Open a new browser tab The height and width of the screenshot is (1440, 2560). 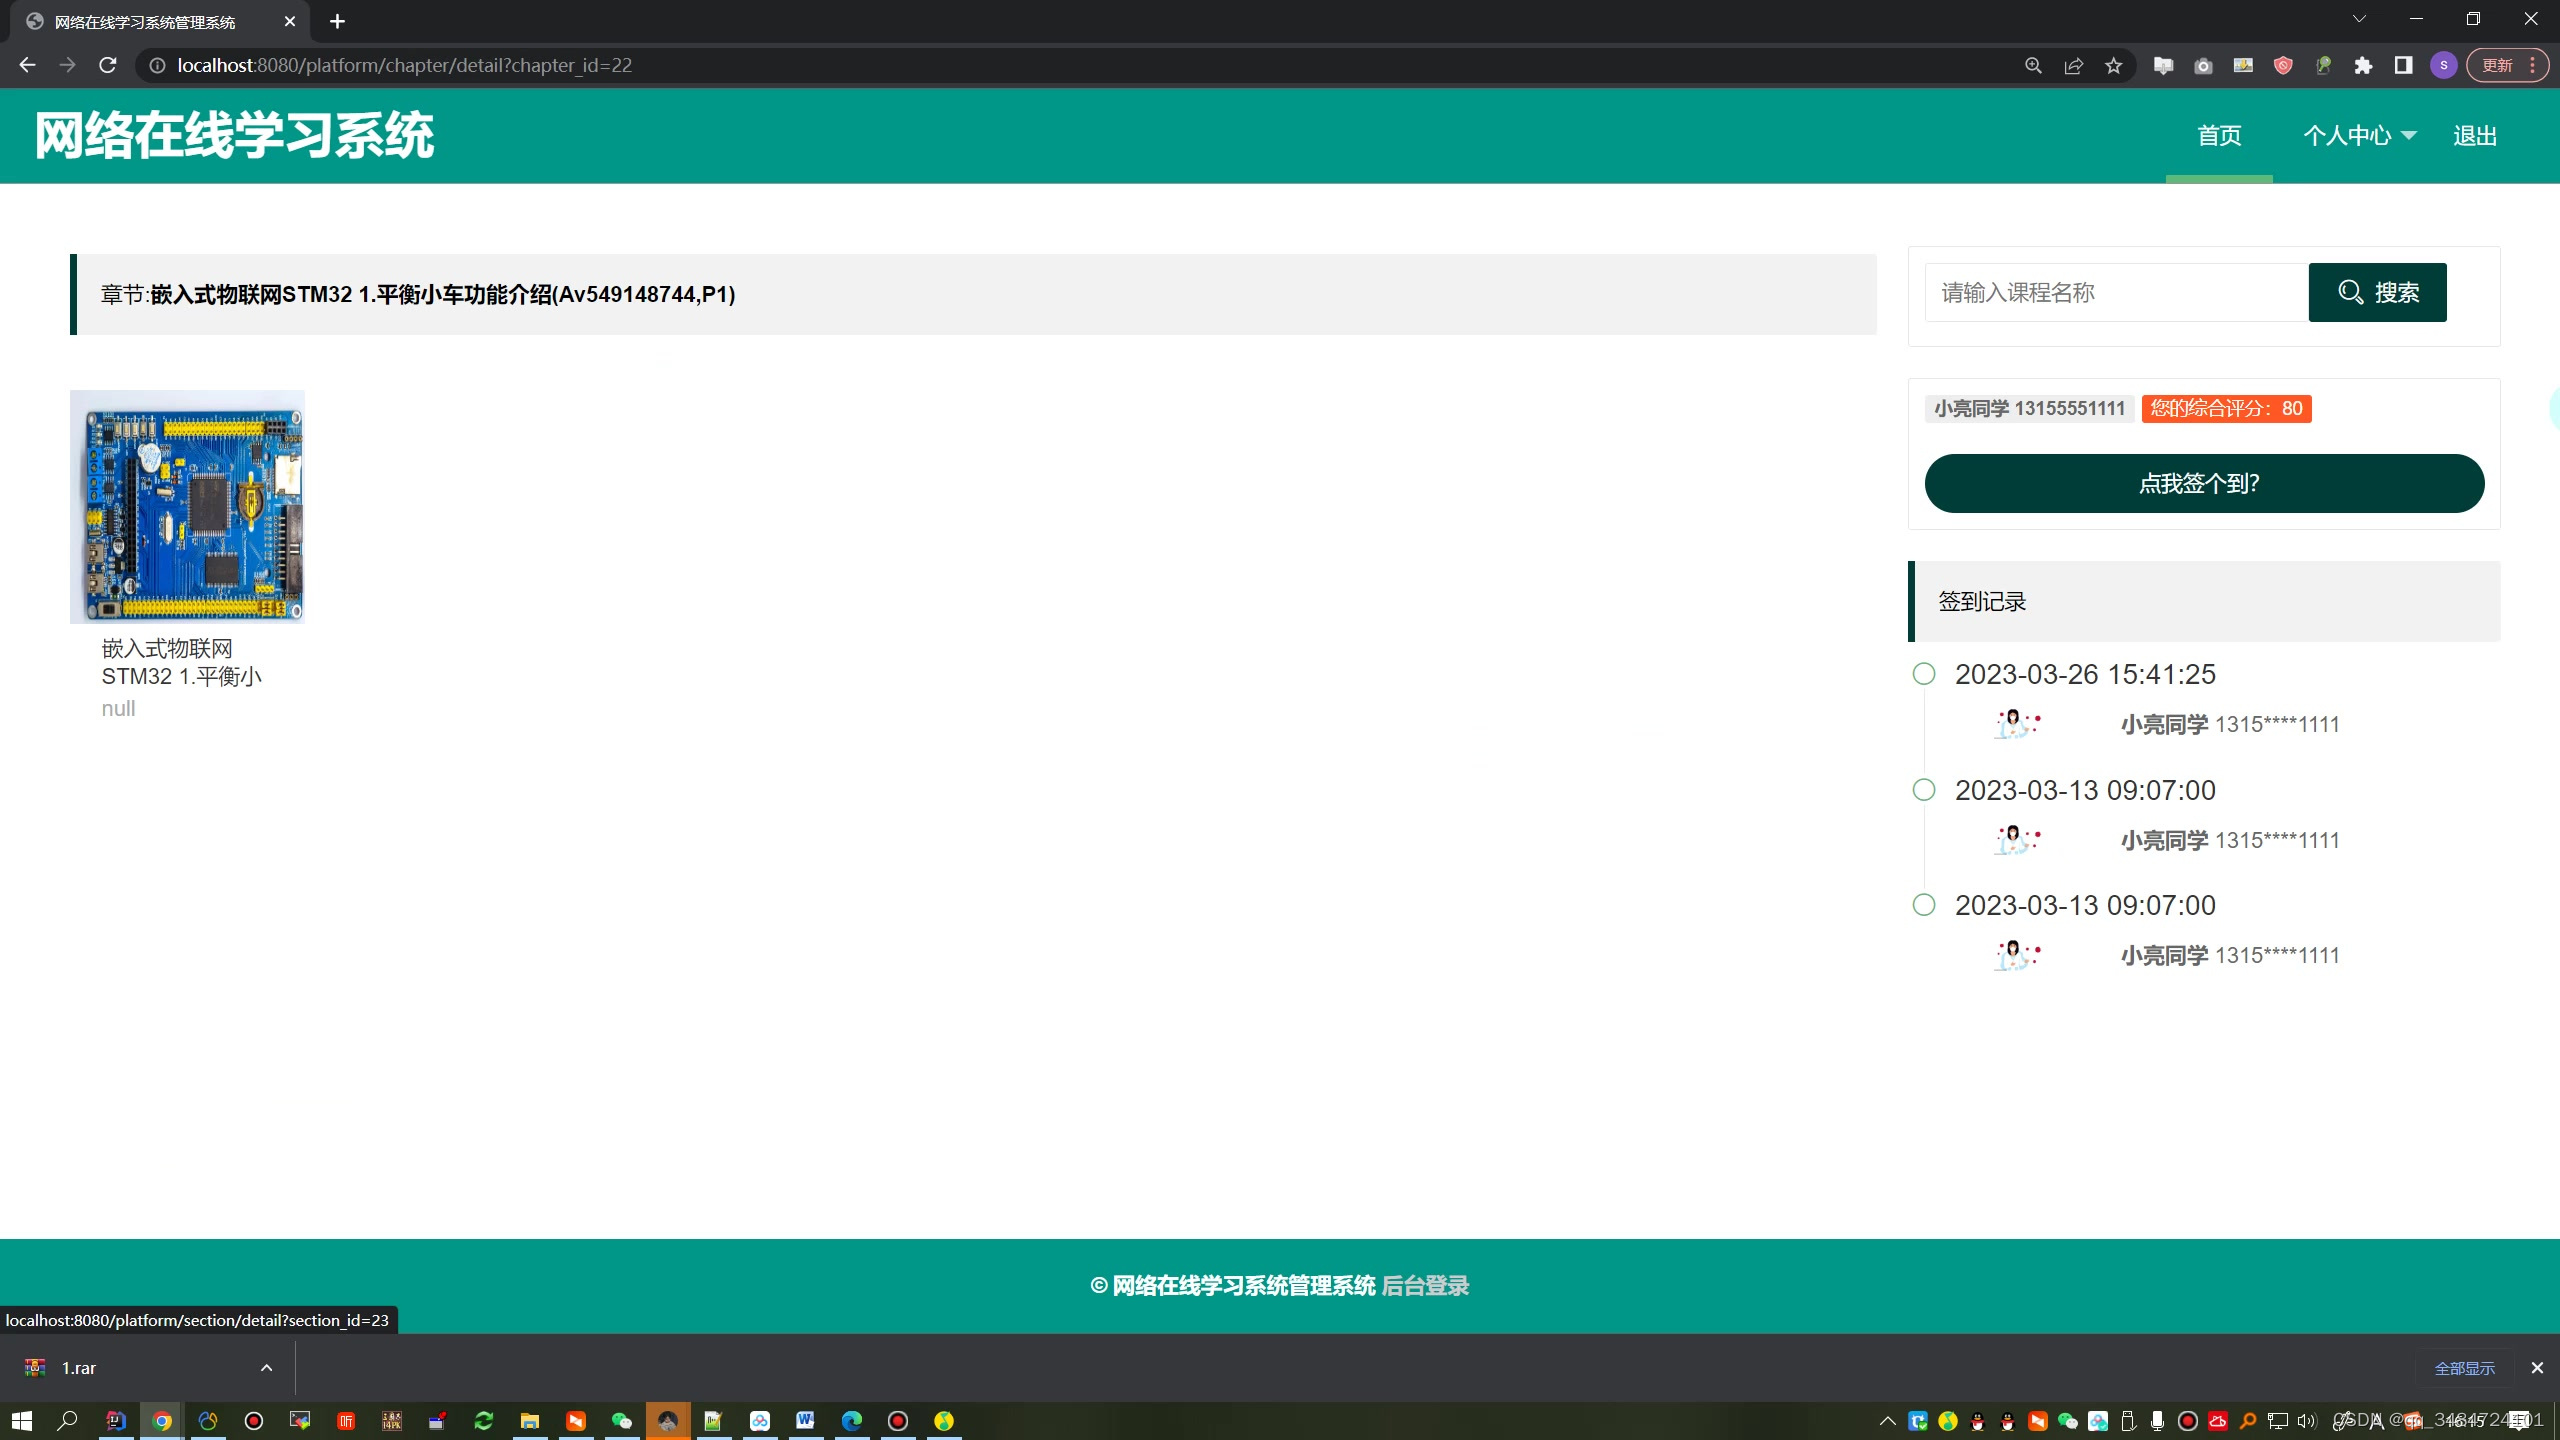click(337, 21)
